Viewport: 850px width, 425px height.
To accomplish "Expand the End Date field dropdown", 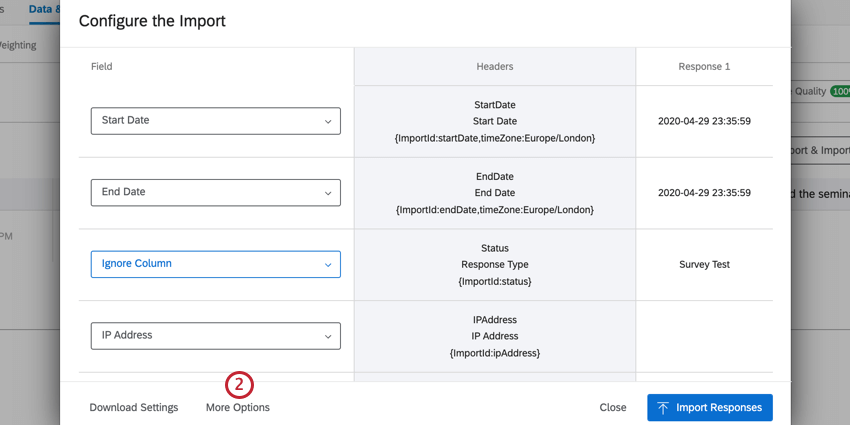I will tap(215, 193).
